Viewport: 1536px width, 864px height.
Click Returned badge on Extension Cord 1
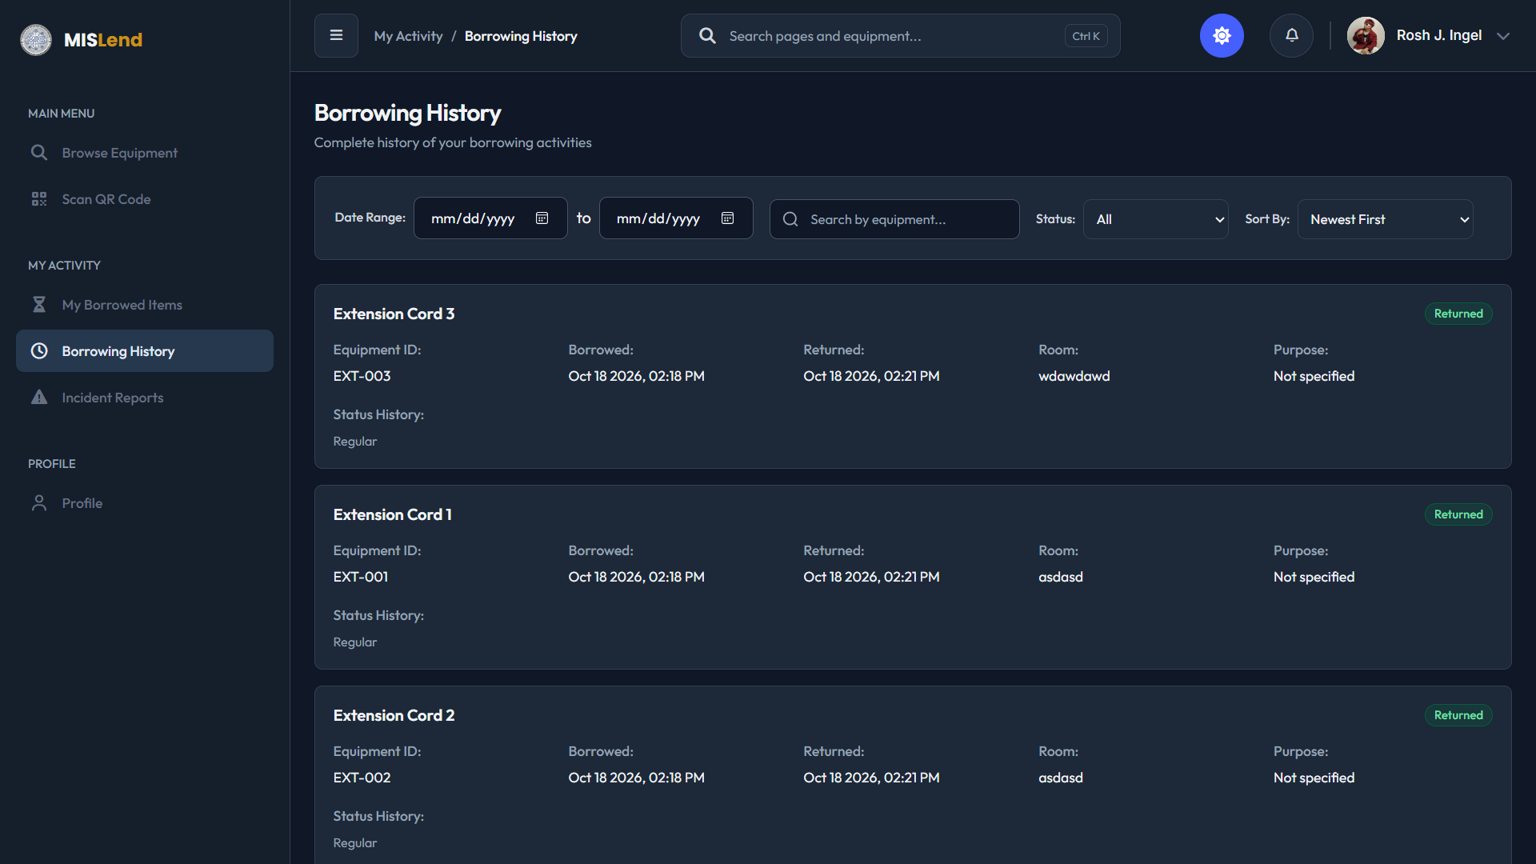click(1458, 515)
